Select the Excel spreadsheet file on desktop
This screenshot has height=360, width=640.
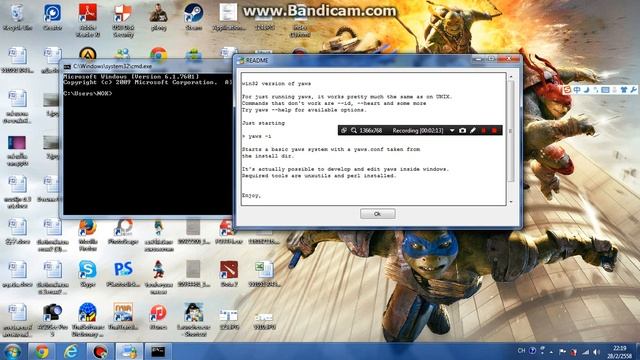point(264,274)
